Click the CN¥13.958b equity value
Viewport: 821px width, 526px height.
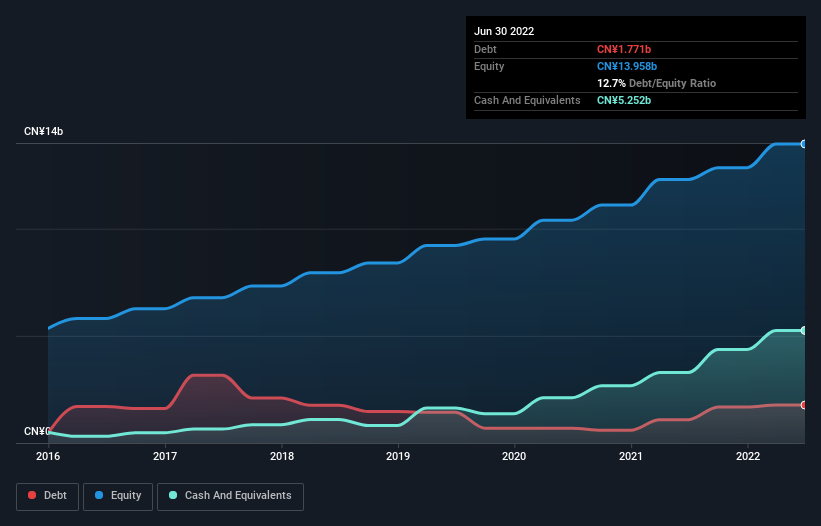[x=627, y=66]
